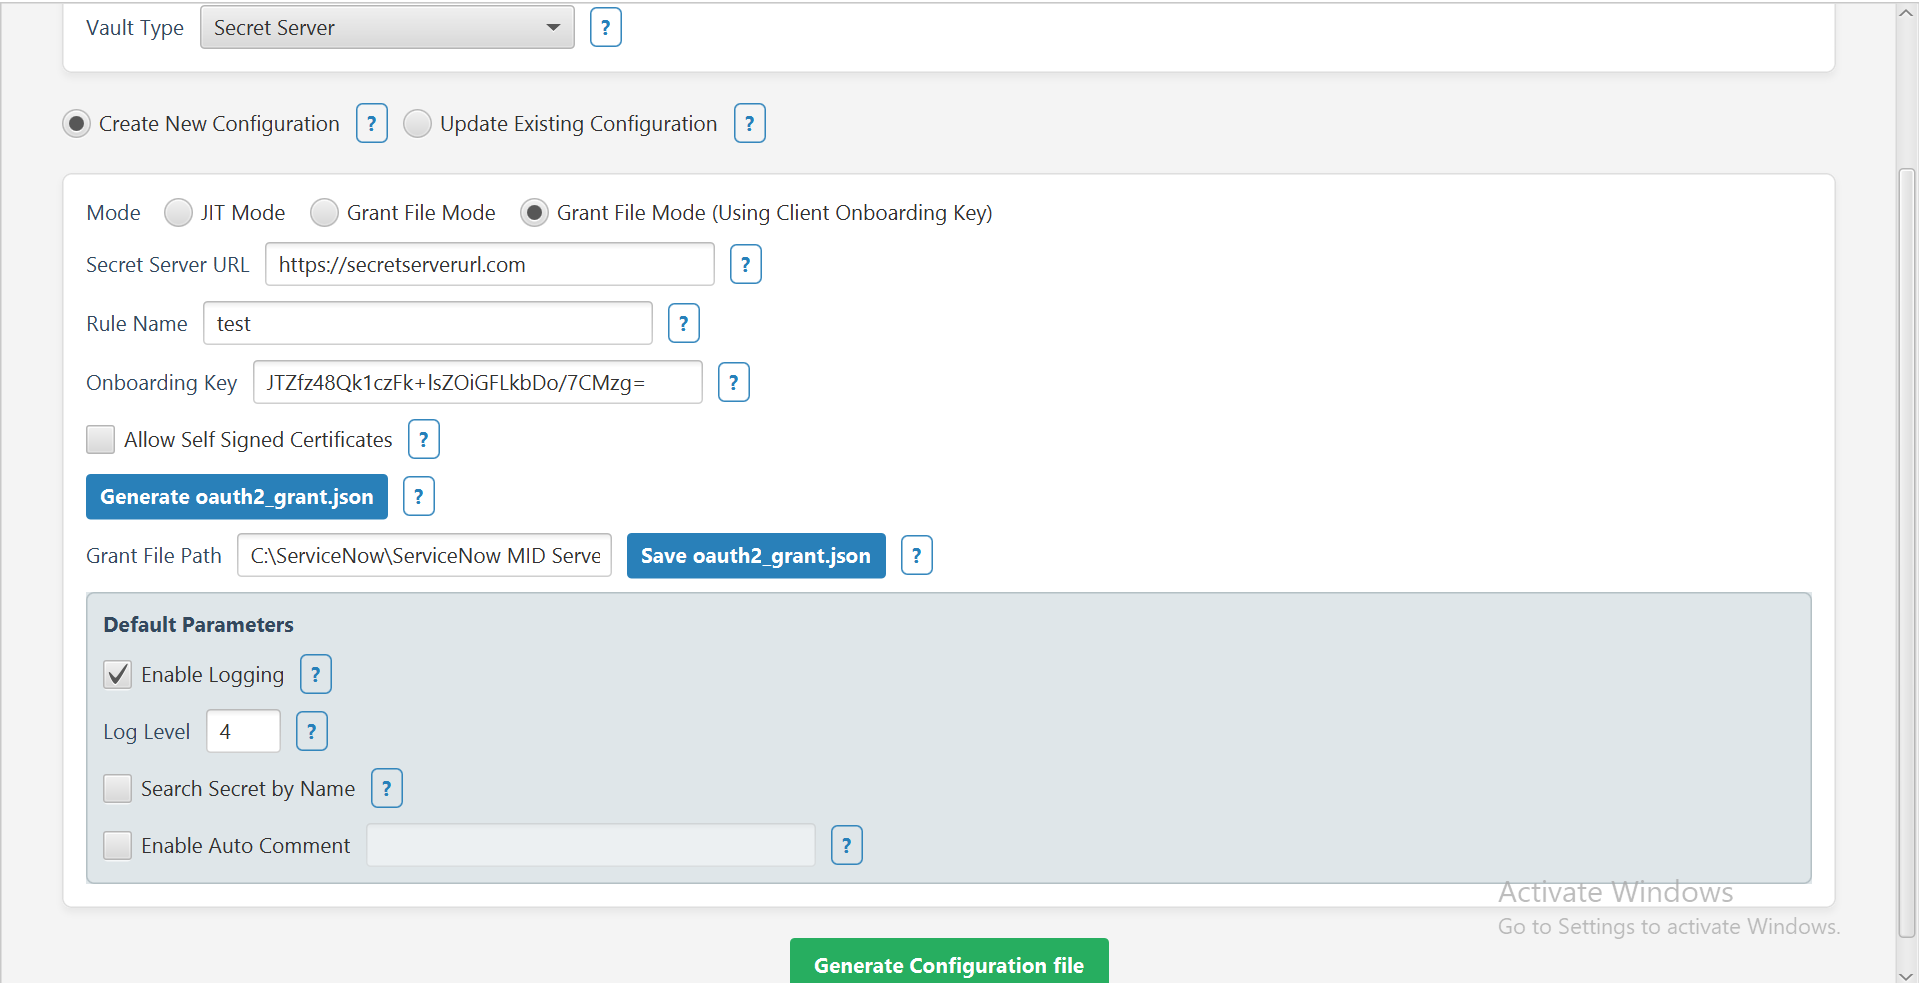Enable Allow Self Signed Certificates checkbox
The image size is (1919, 983).
(x=101, y=440)
